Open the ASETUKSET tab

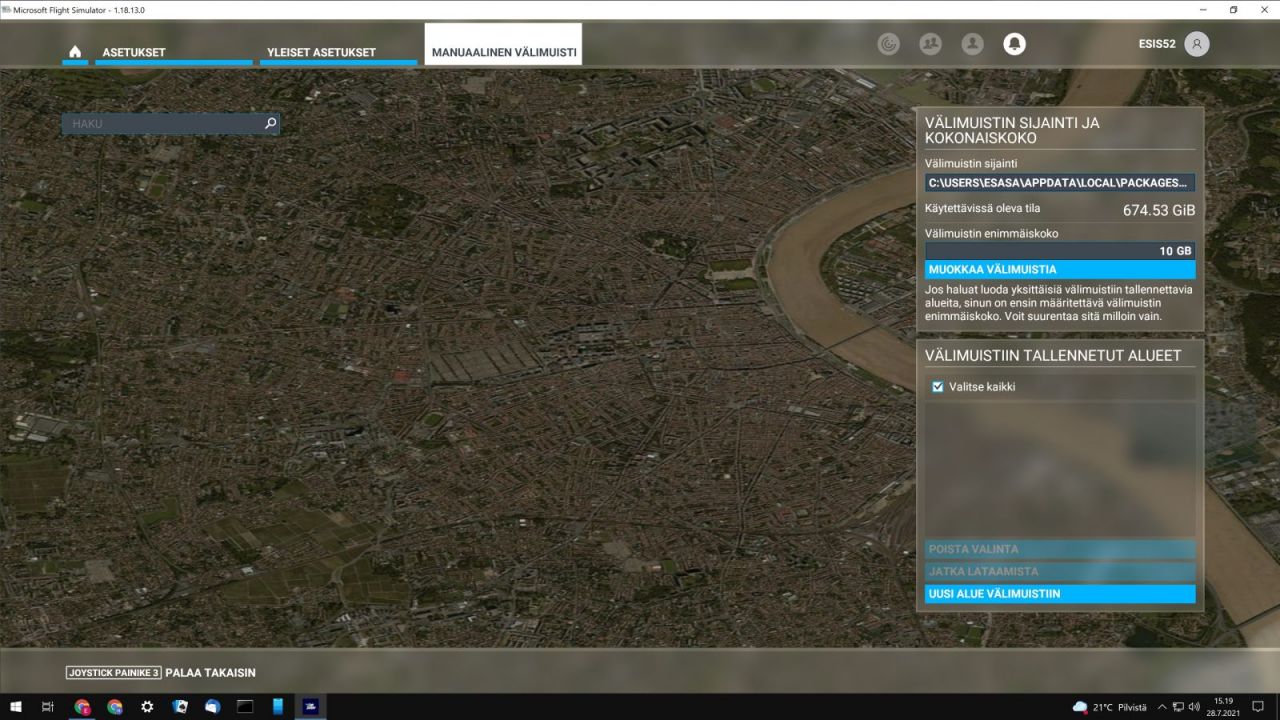pyautogui.click(x=174, y=52)
